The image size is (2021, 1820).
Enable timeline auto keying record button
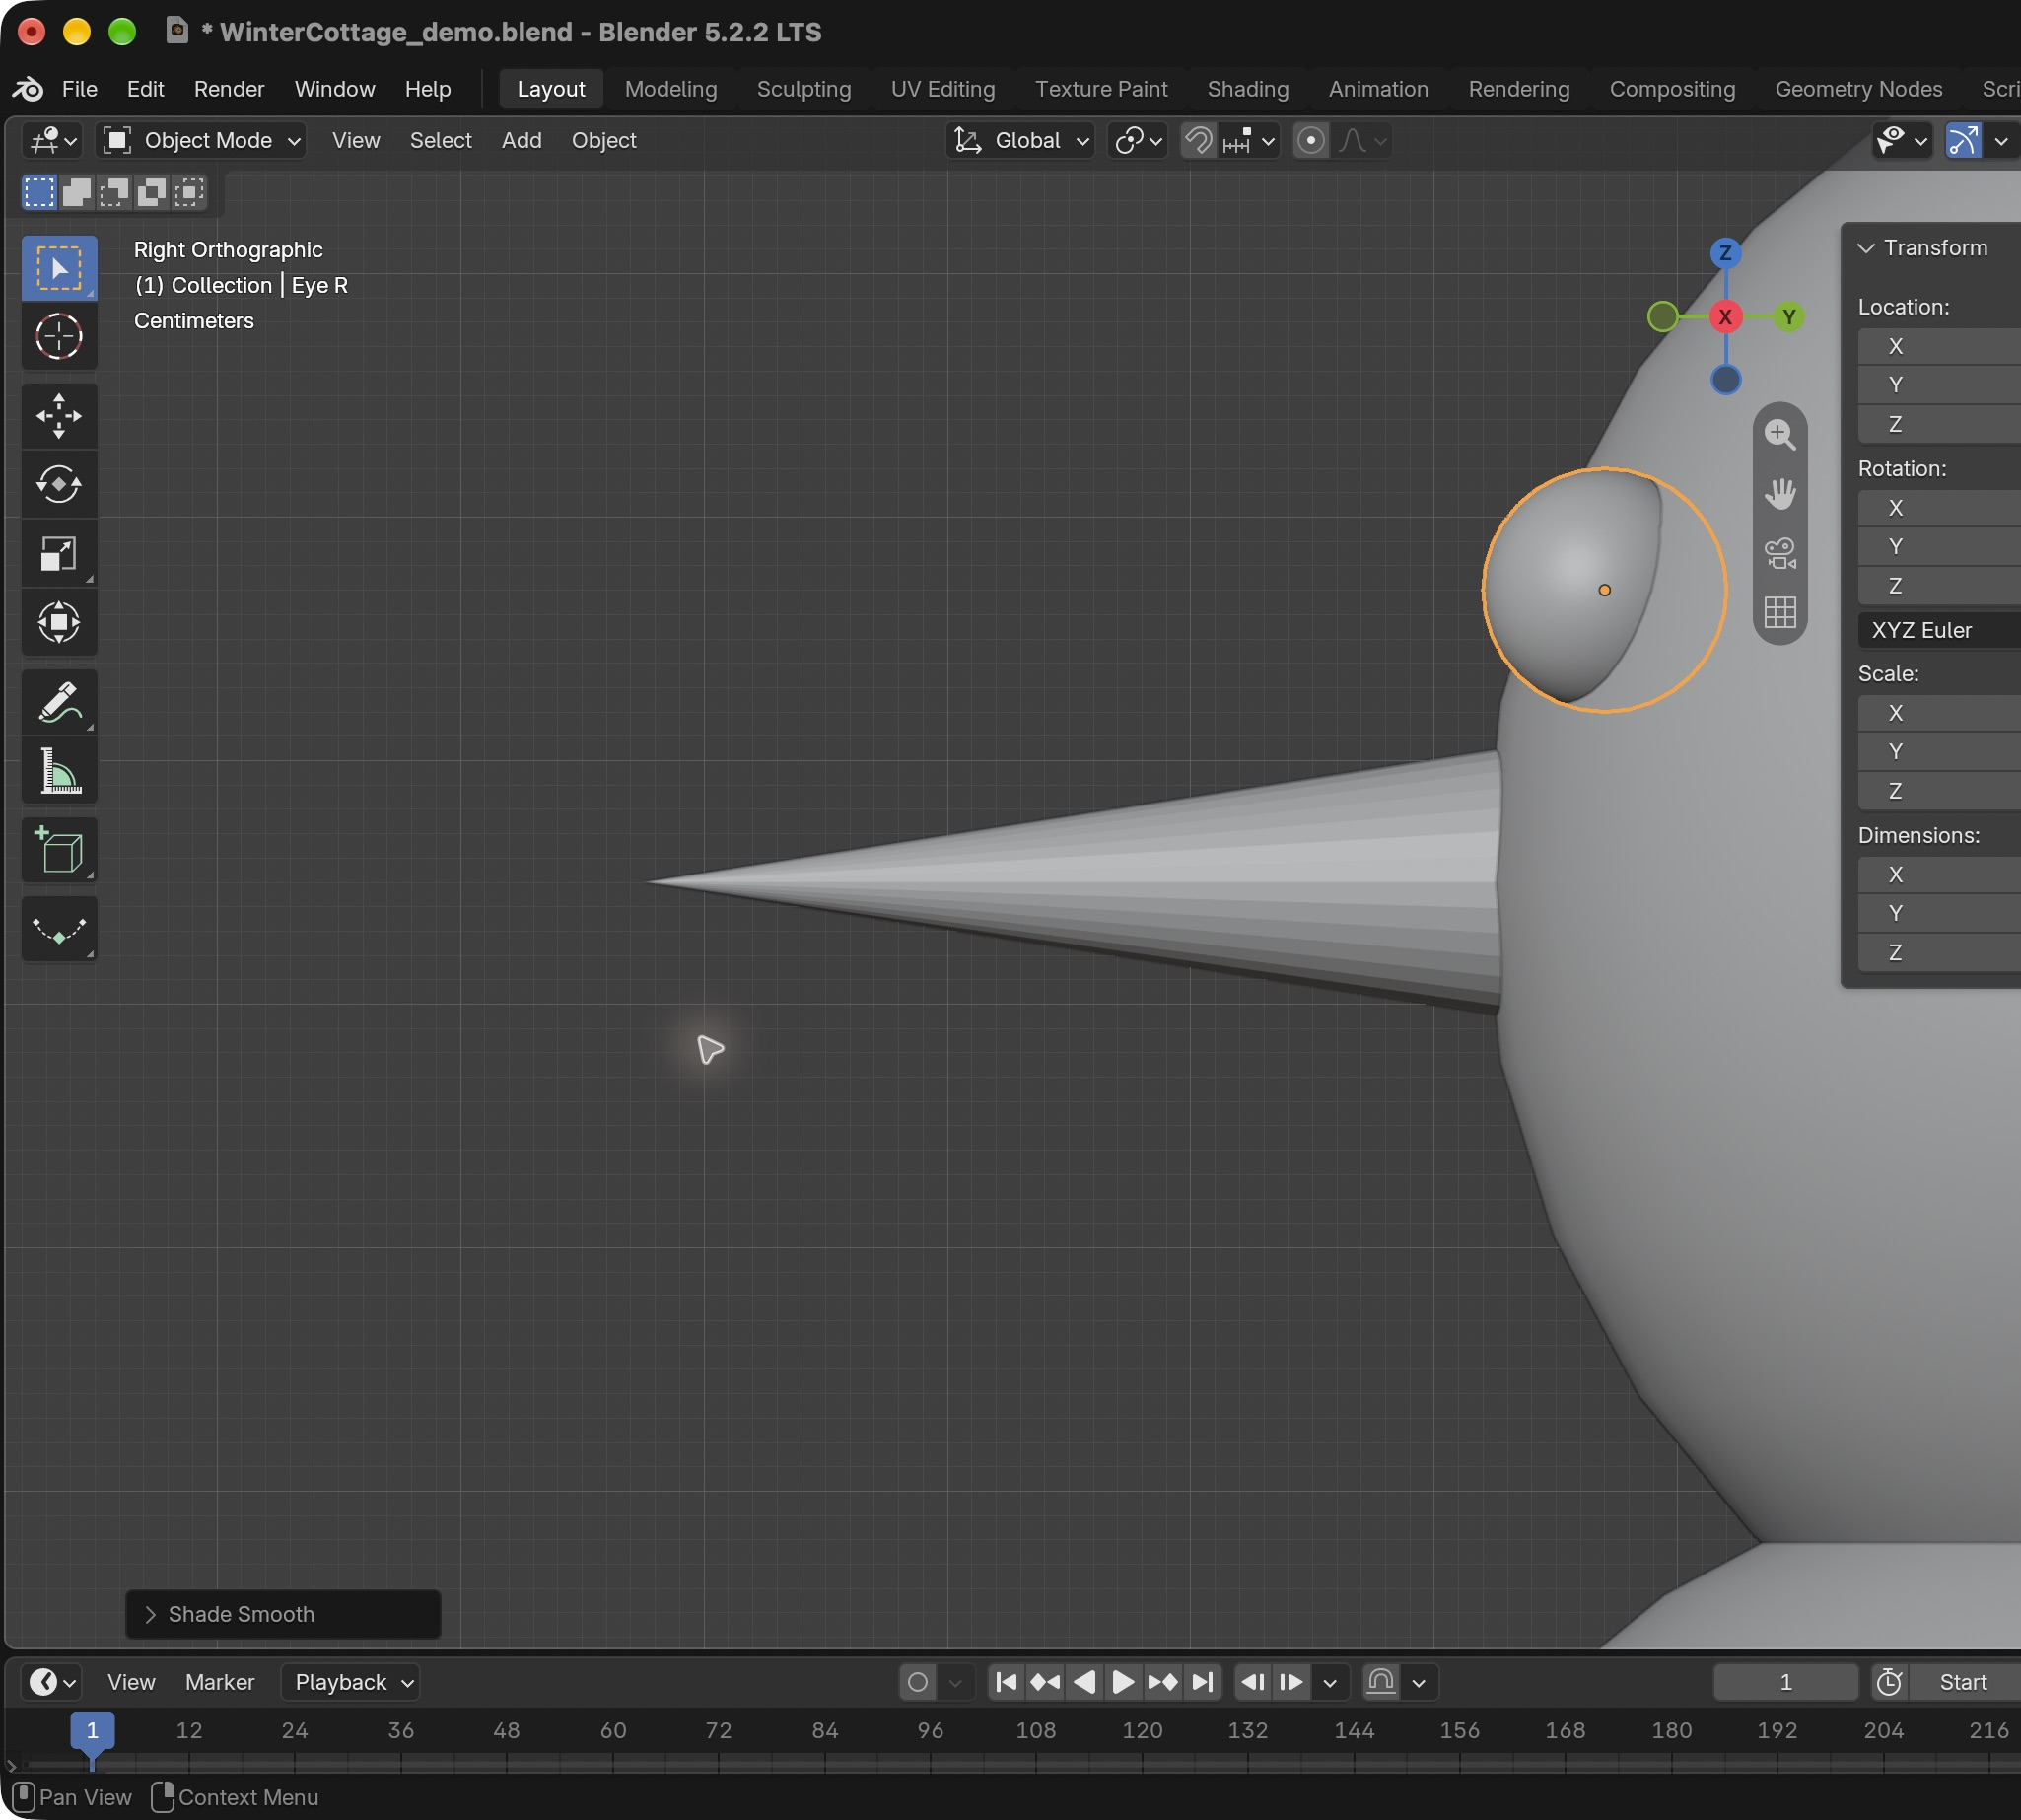pyautogui.click(x=917, y=1682)
